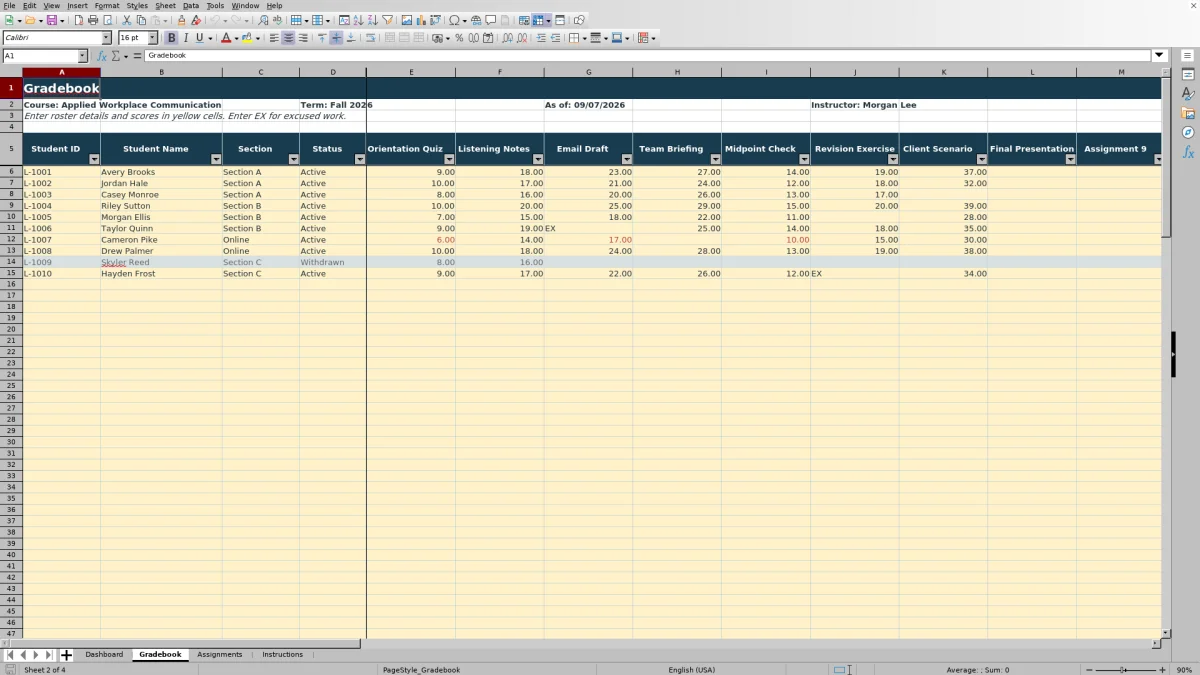
Task: Toggle Italic formatting
Action: tap(186, 38)
